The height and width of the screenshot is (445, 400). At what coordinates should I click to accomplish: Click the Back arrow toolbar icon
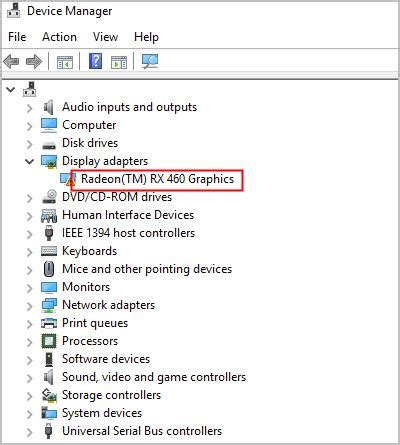coord(11,62)
